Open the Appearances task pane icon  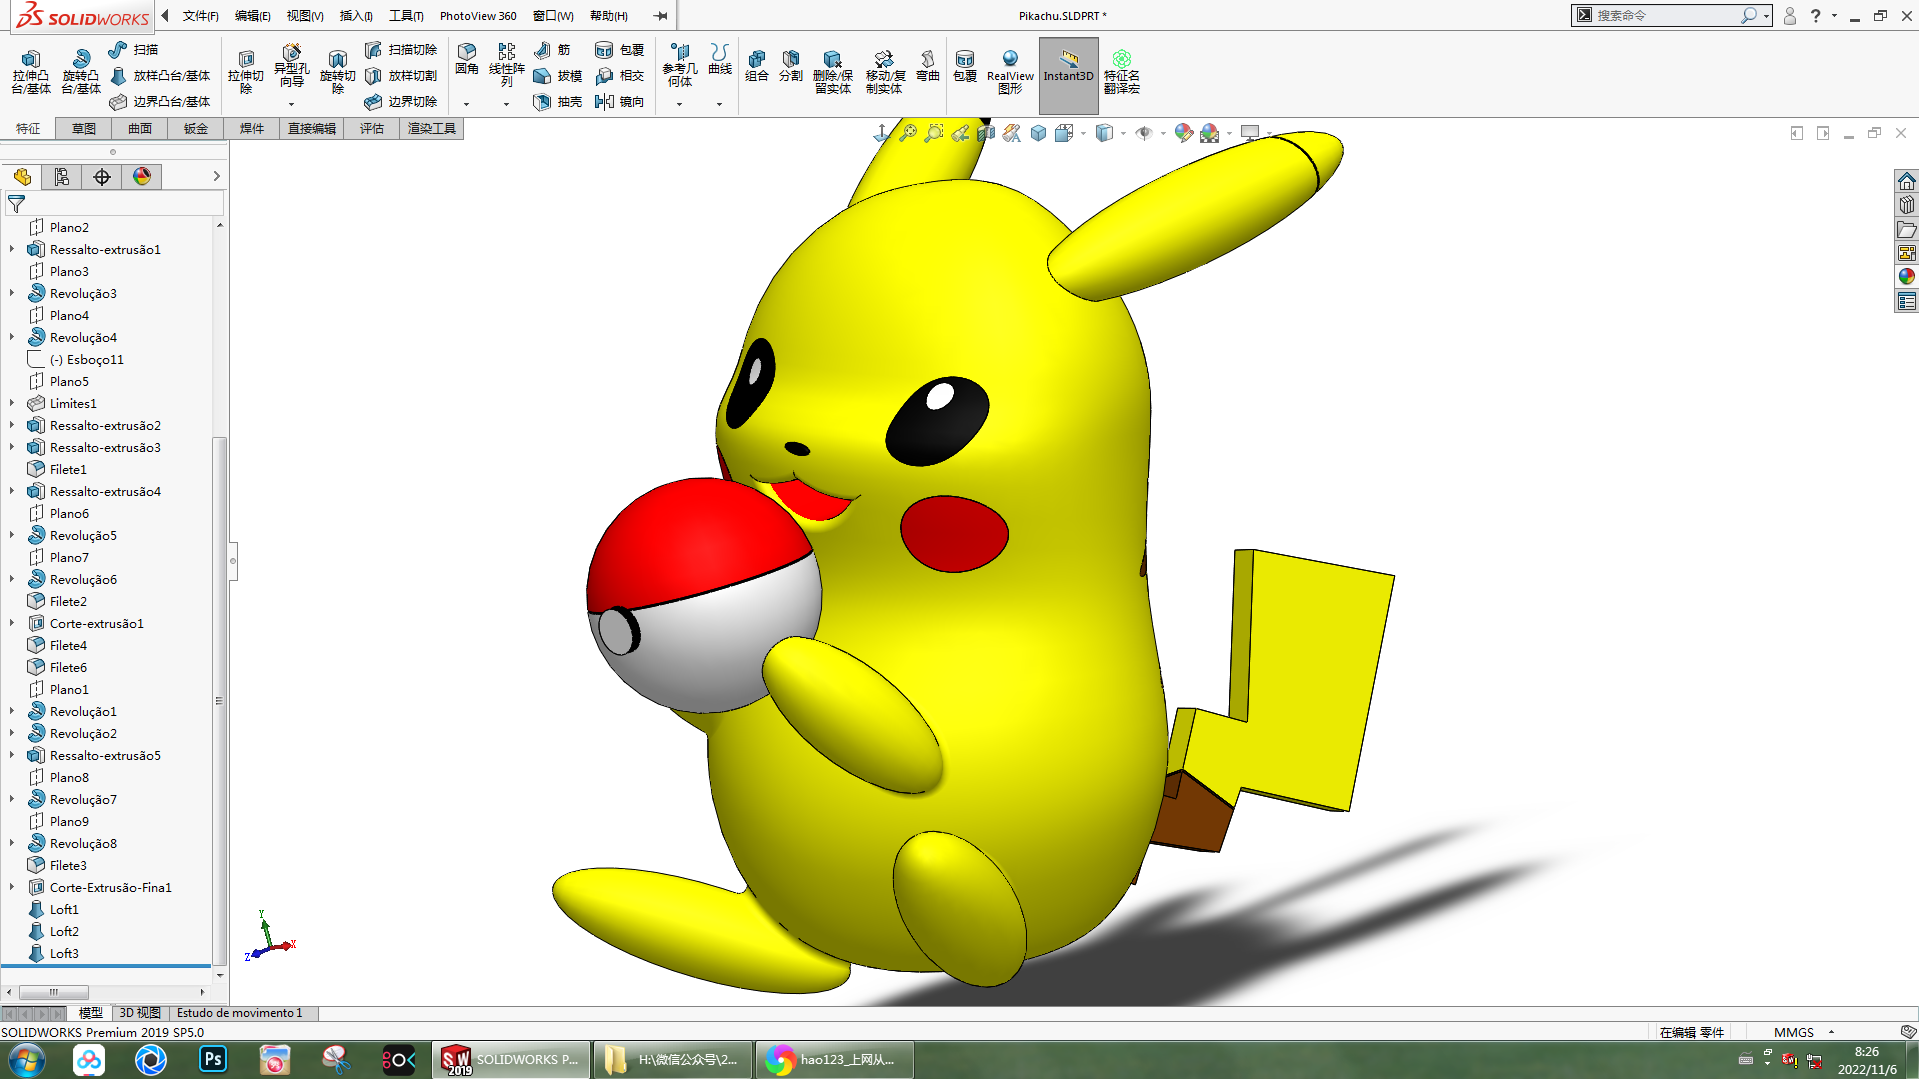click(x=1907, y=277)
